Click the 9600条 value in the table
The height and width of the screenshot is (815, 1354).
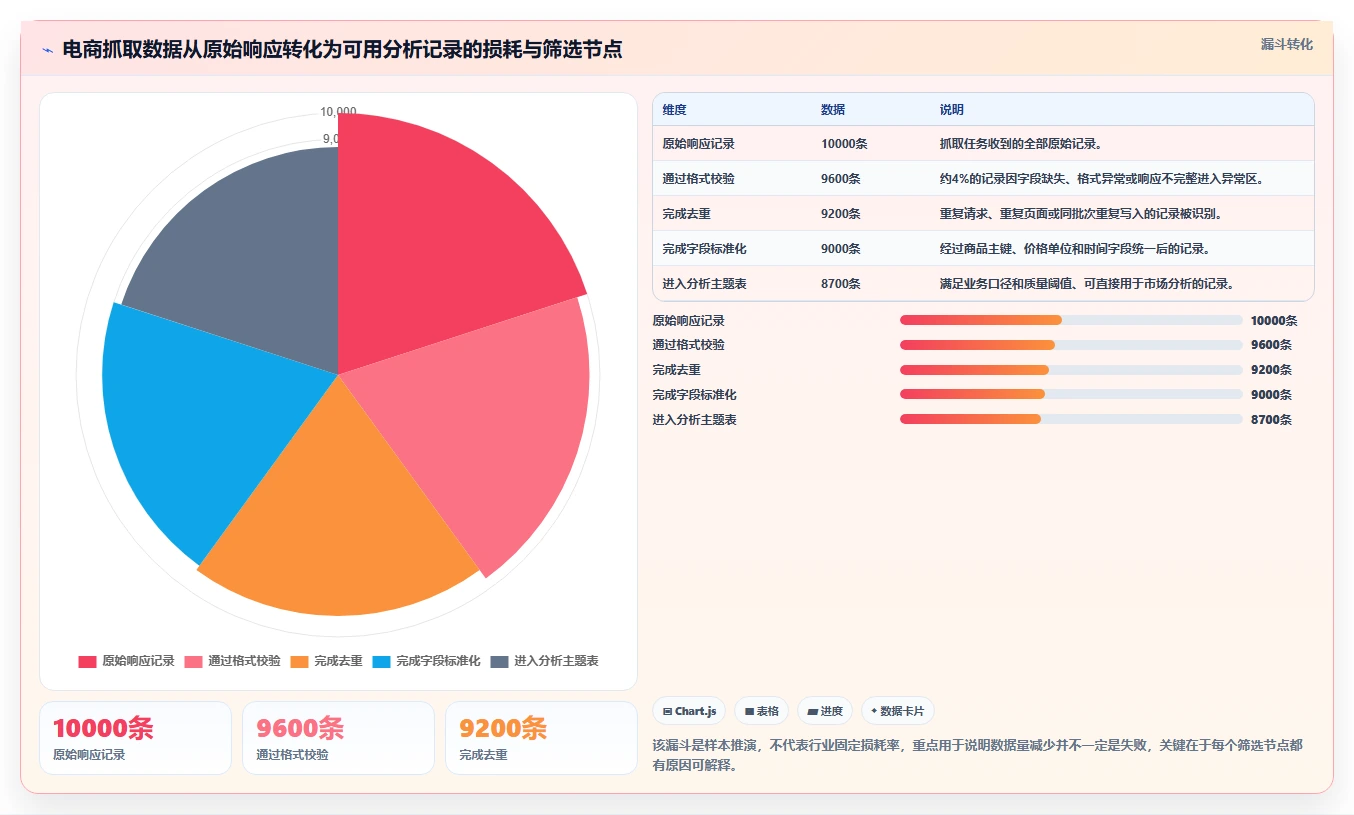point(841,179)
